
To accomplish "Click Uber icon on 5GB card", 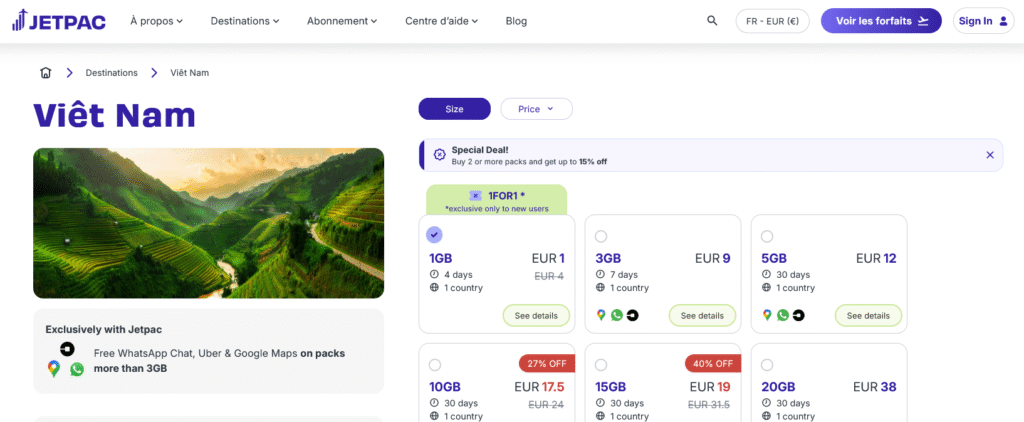I will (799, 316).
